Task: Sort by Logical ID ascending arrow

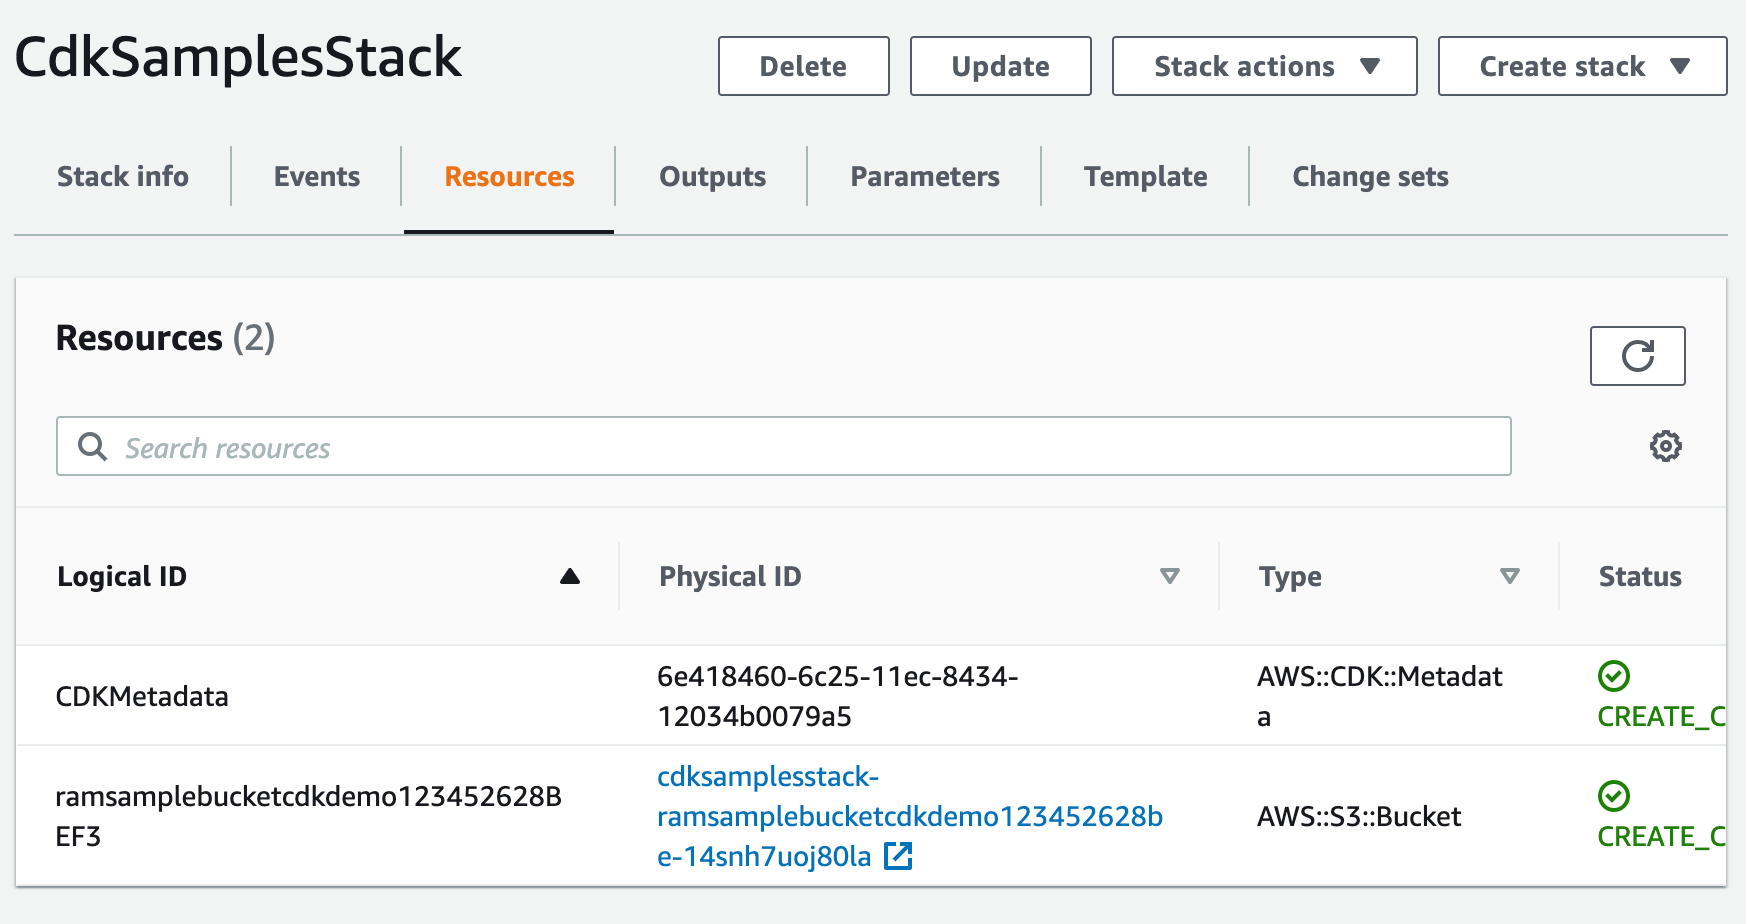Action: click(570, 576)
